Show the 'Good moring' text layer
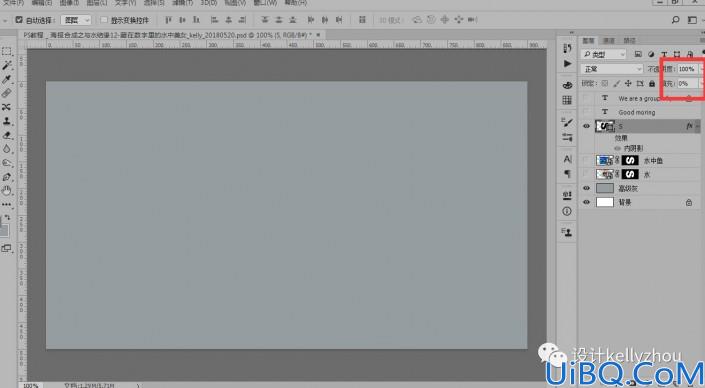Image resolution: width=705 pixels, height=388 pixels. pyautogui.click(x=586, y=112)
